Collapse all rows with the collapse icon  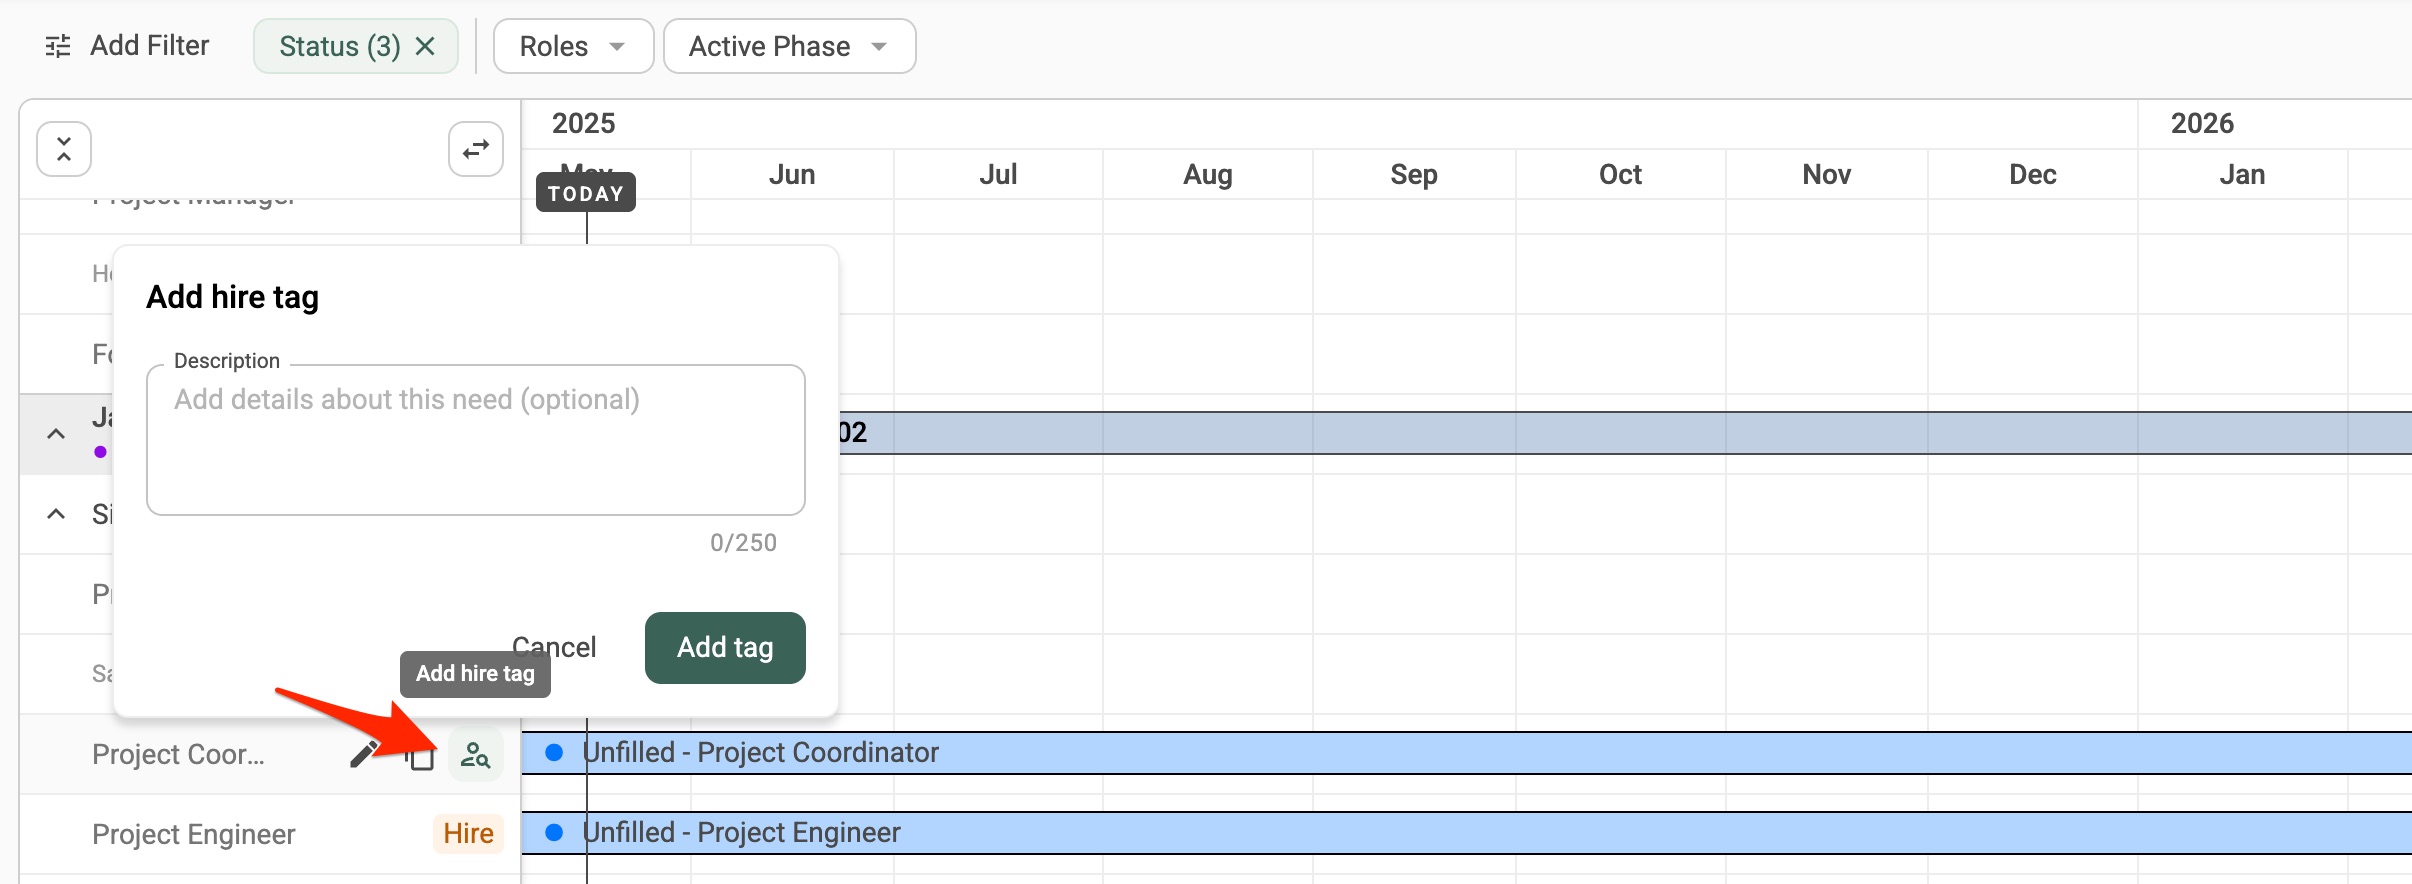point(64,149)
